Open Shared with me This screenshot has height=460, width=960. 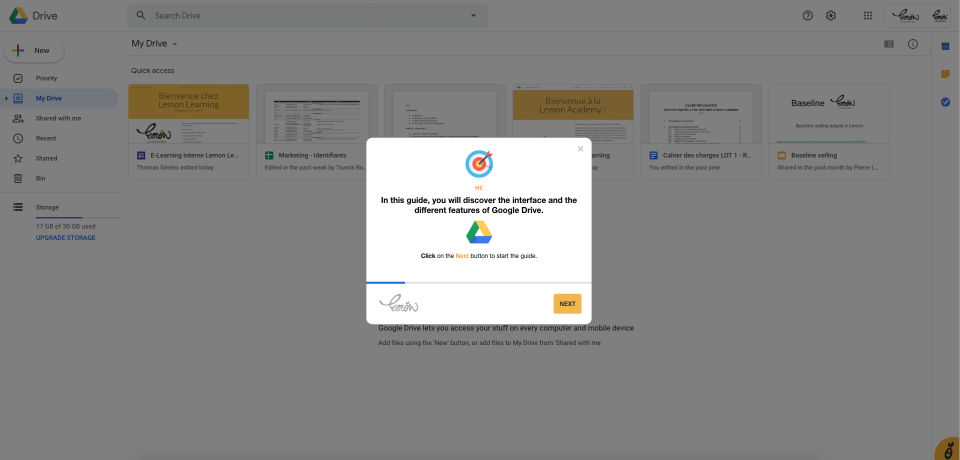click(59, 118)
